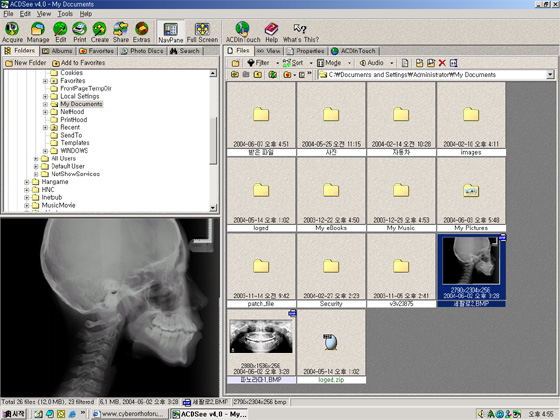Open the Filter dropdown arrow
This screenshot has width=560, height=420.
278,63
